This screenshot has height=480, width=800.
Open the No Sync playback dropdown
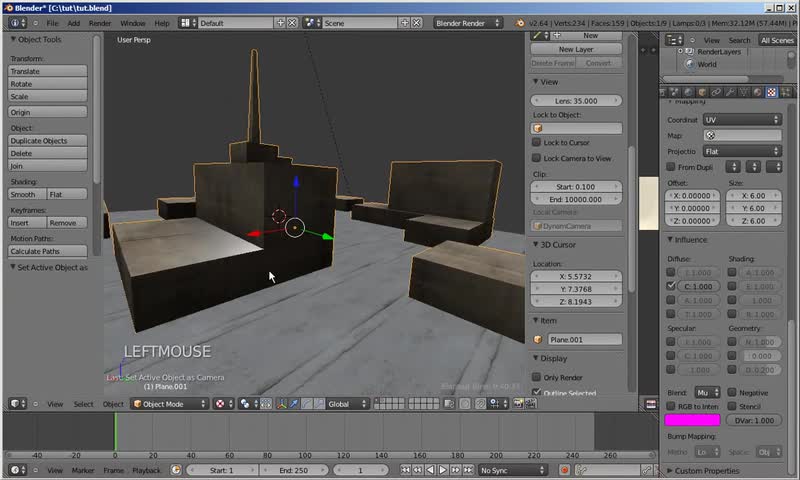tap(513, 470)
